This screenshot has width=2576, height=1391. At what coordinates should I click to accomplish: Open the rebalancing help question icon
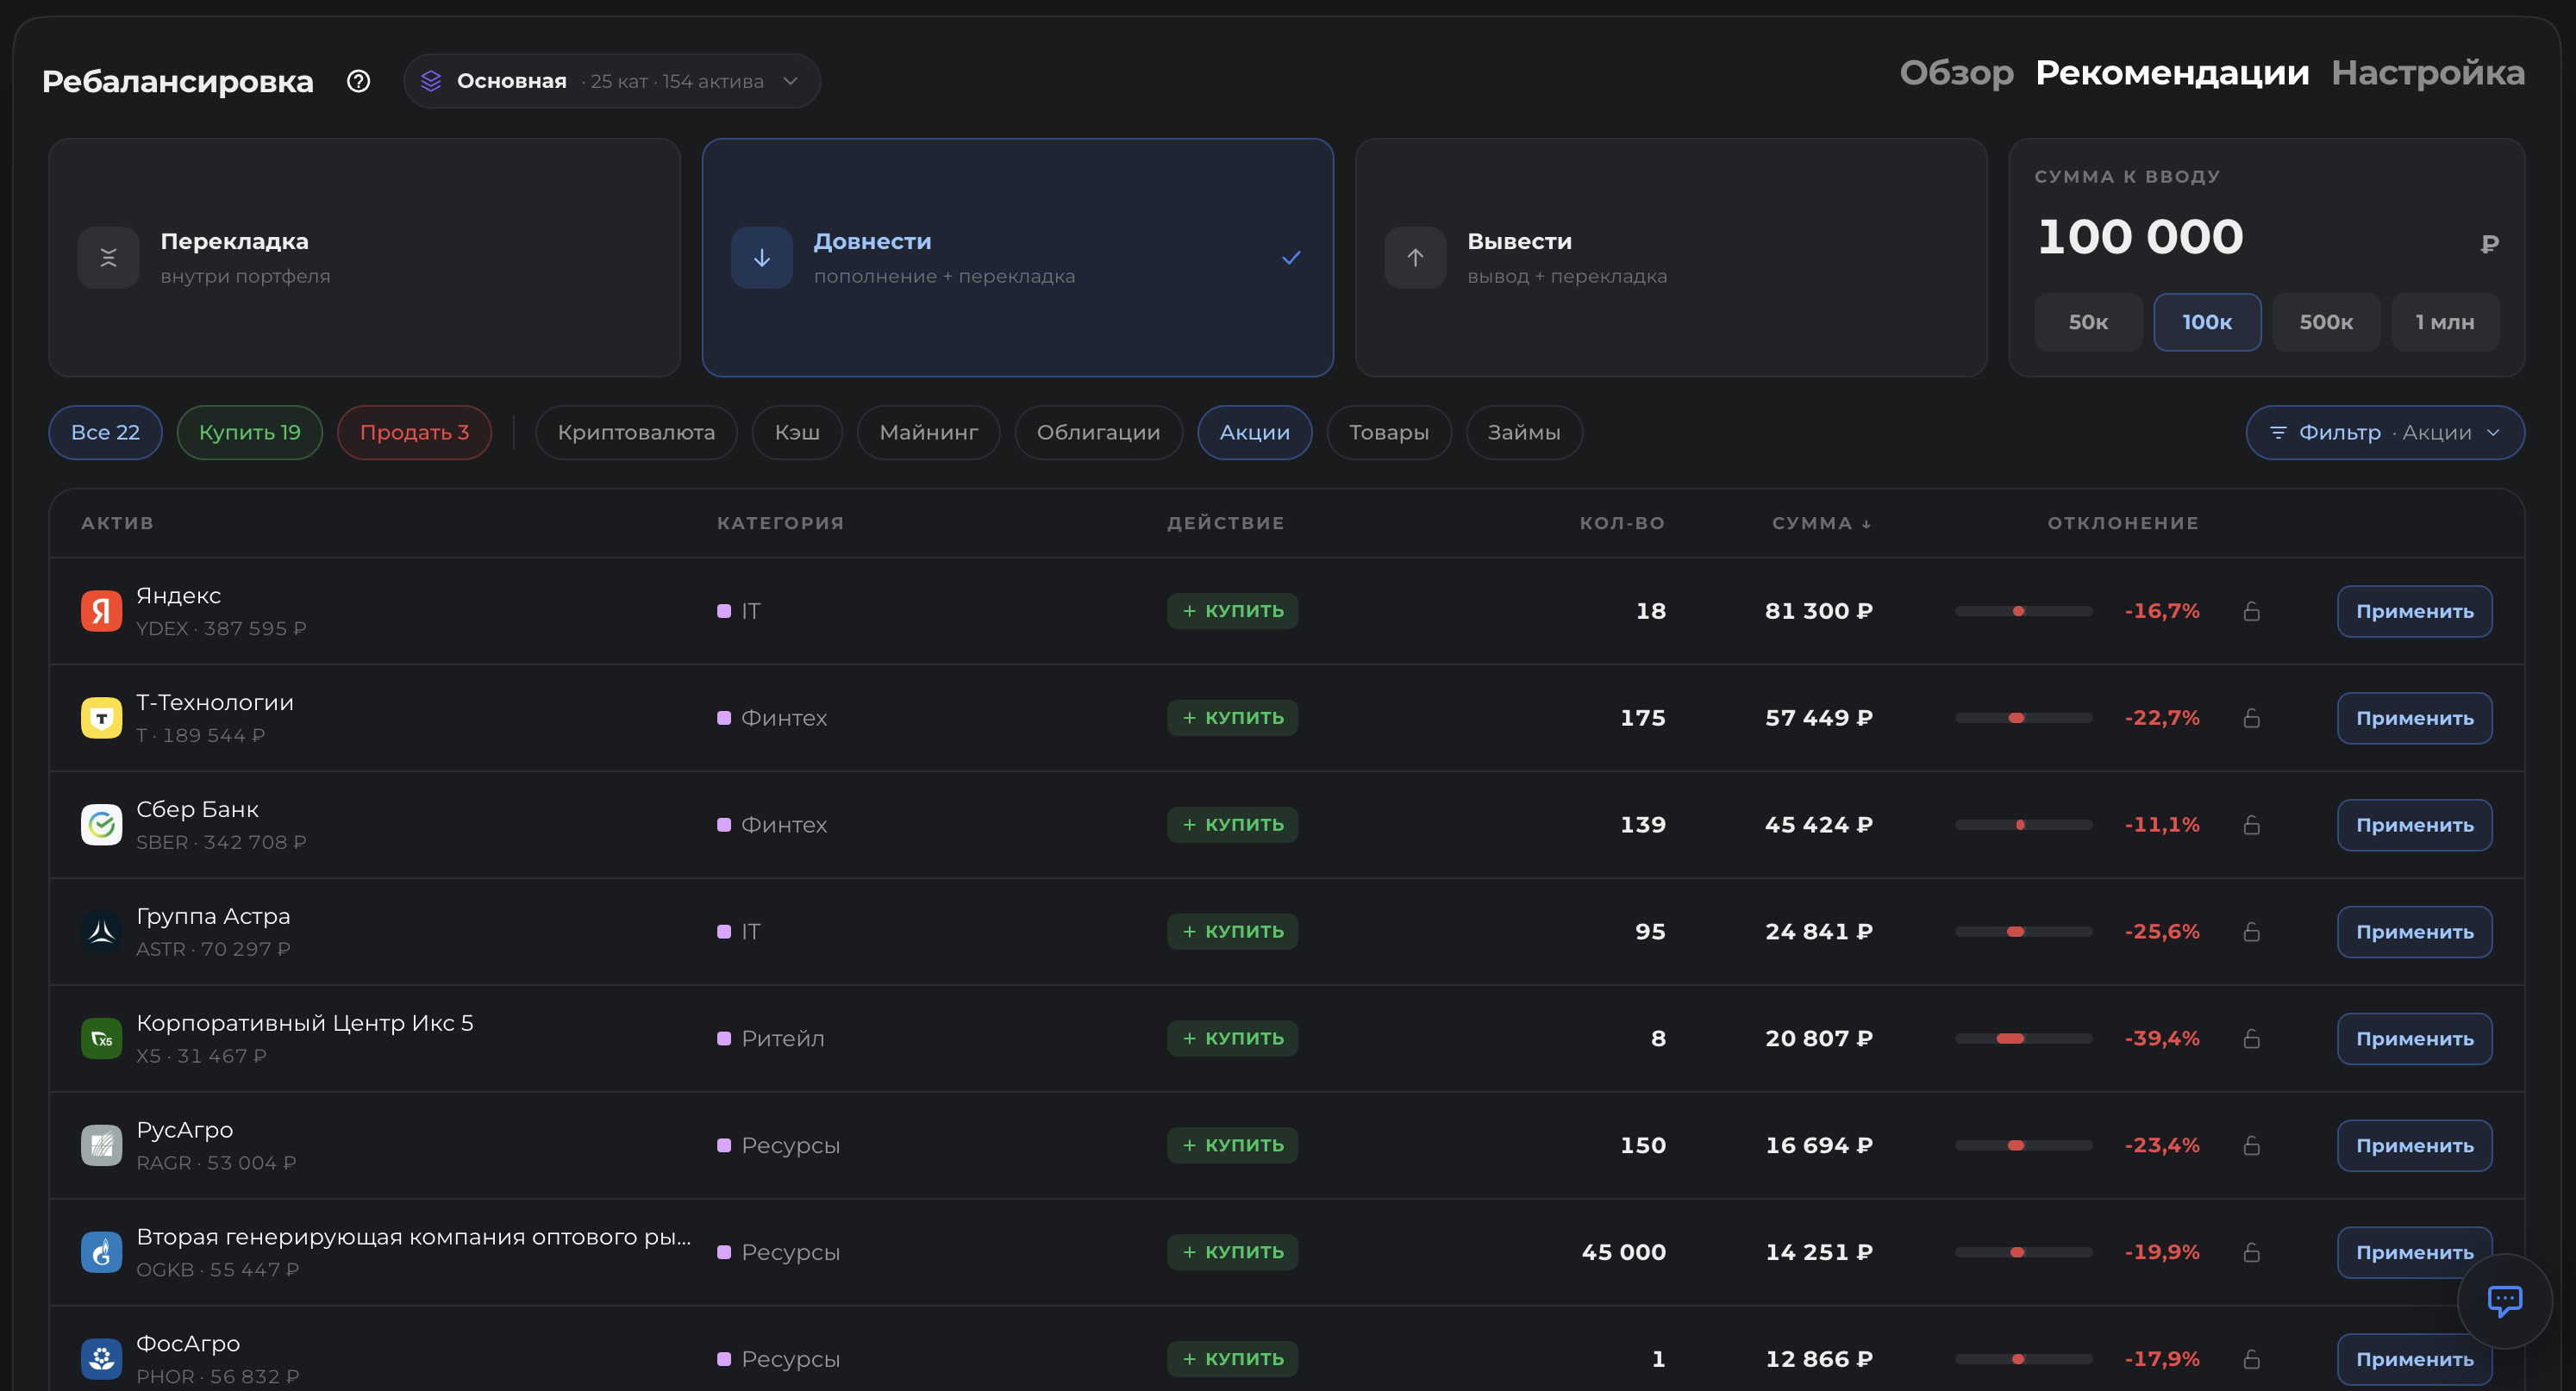click(x=358, y=81)
